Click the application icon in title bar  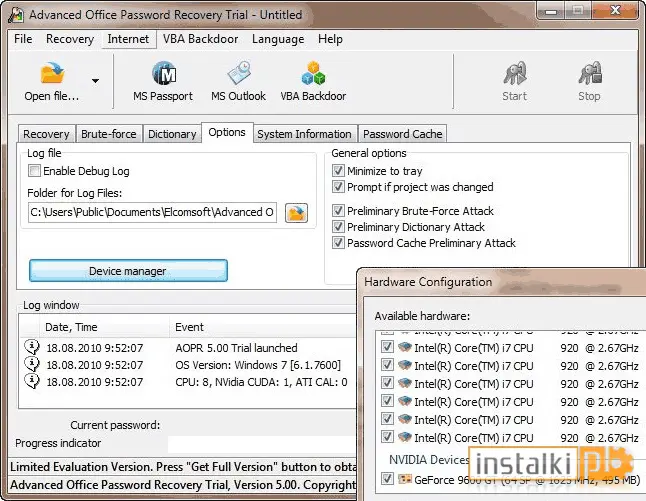click(x=16, y=15)
